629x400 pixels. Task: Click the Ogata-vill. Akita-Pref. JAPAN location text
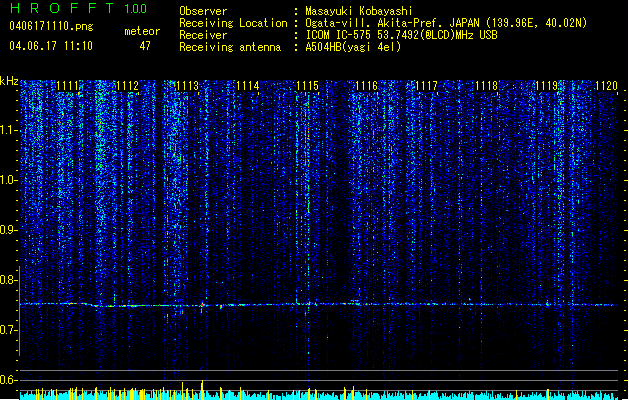coord(446,23)
